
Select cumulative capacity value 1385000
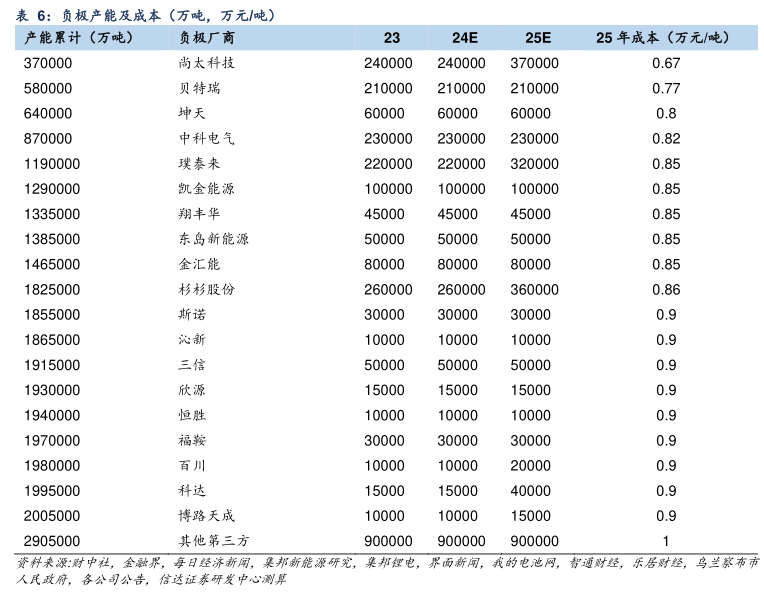[x=52, y=239]
